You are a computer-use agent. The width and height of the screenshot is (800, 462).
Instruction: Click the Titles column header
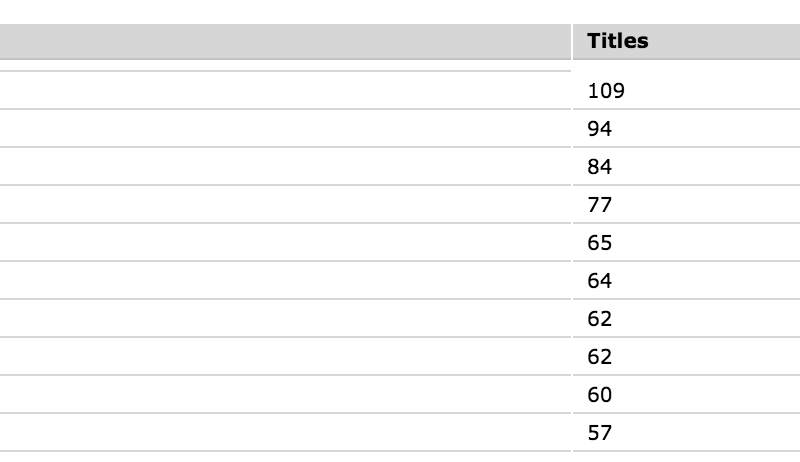[686, 41]
